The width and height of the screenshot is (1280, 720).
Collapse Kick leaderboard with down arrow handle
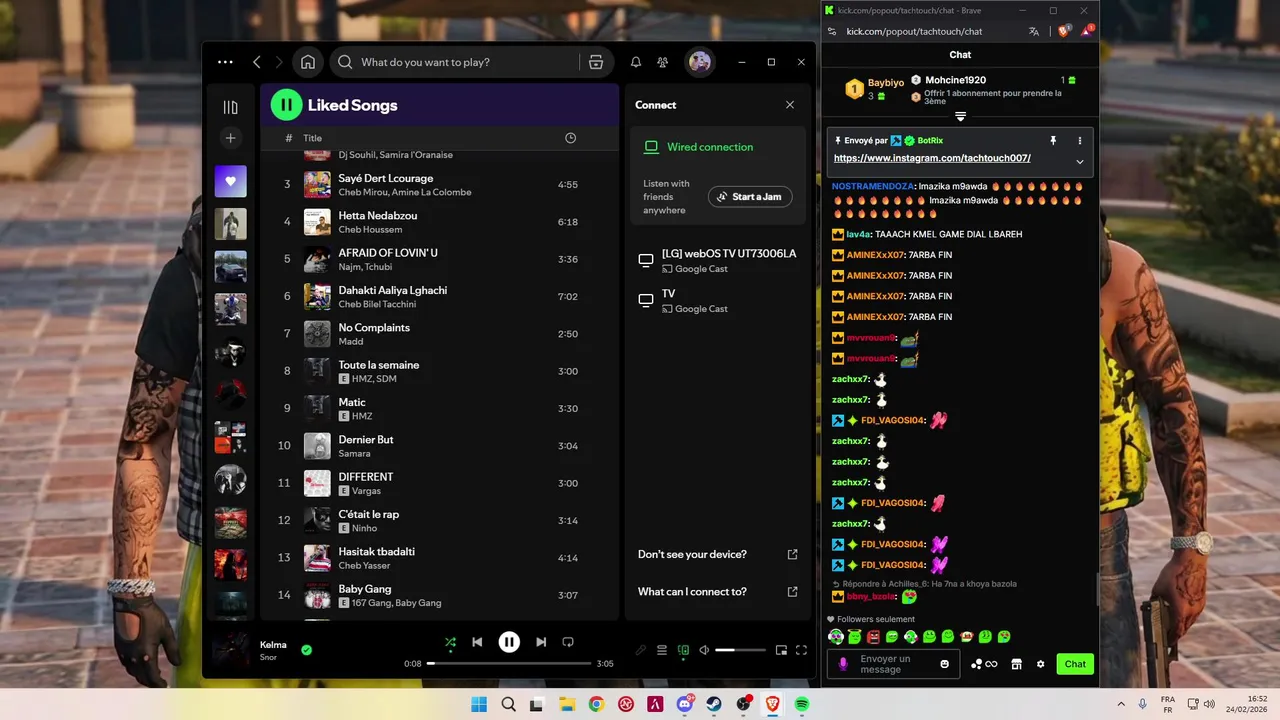pyautogui.click(x=960, y=117)
